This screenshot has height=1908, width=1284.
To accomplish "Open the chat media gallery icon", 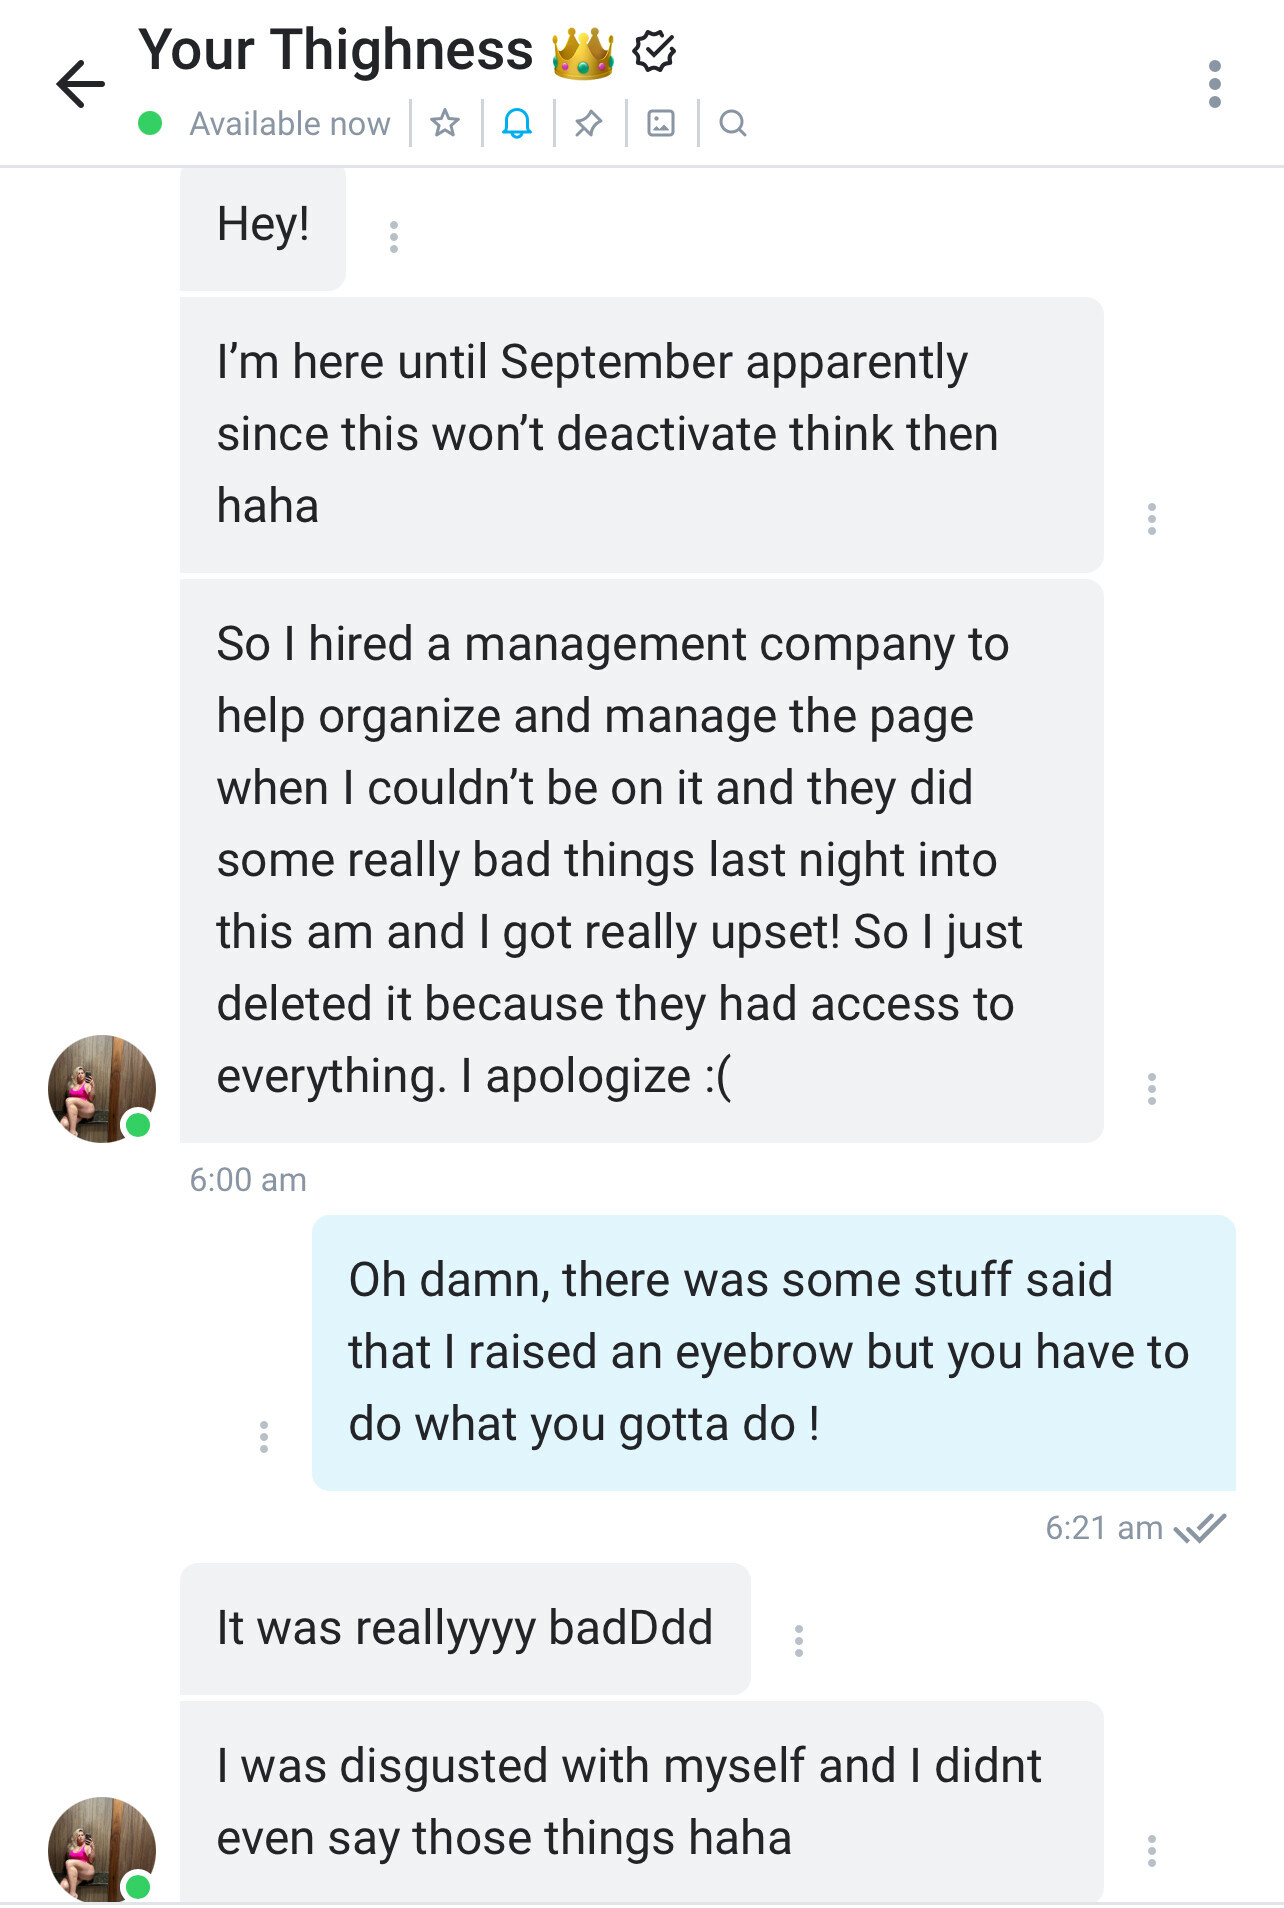I will [x=661, y=123].
